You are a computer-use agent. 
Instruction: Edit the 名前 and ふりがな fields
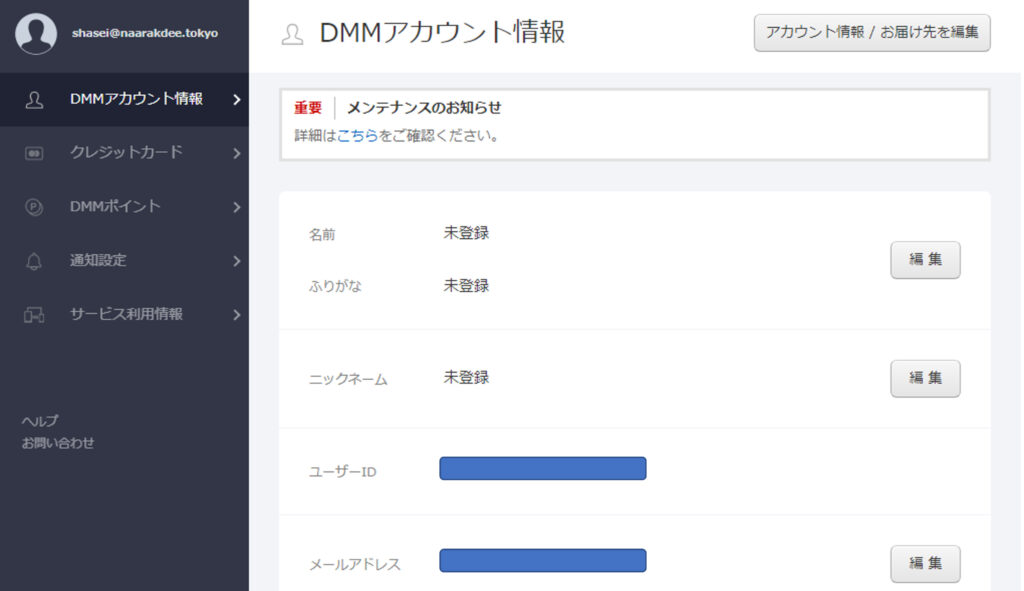click(x=925, y=260)
